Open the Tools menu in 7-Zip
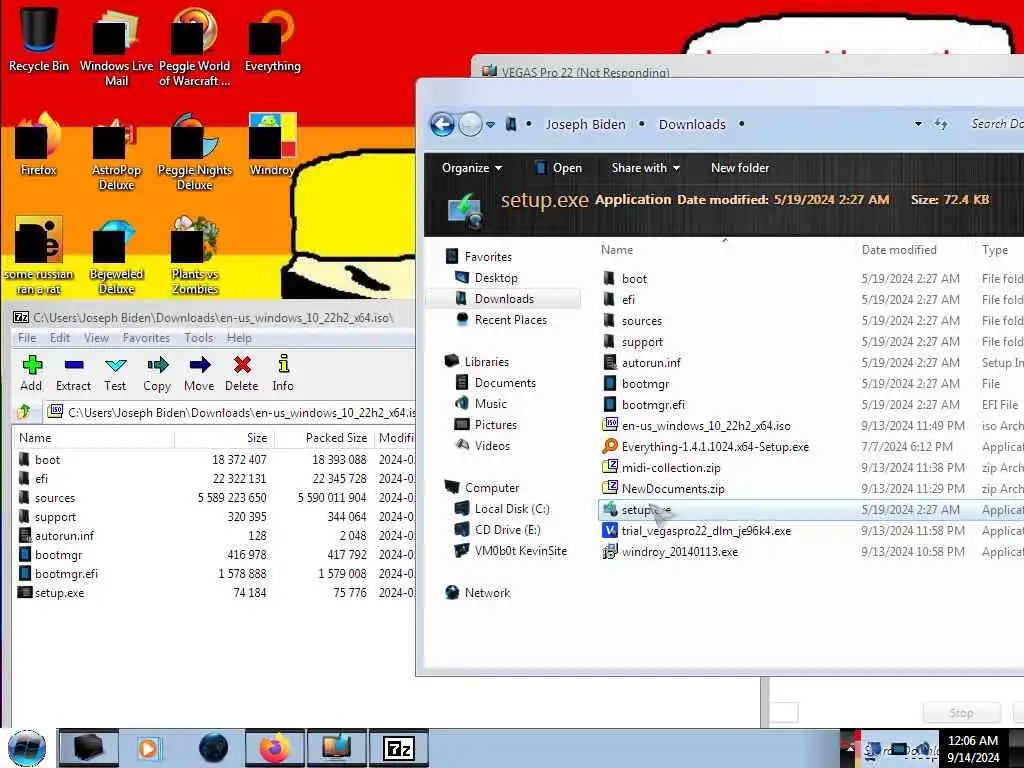Viewport: 1024px width, 768px height. pyautogui.click(x=199, y=338)
